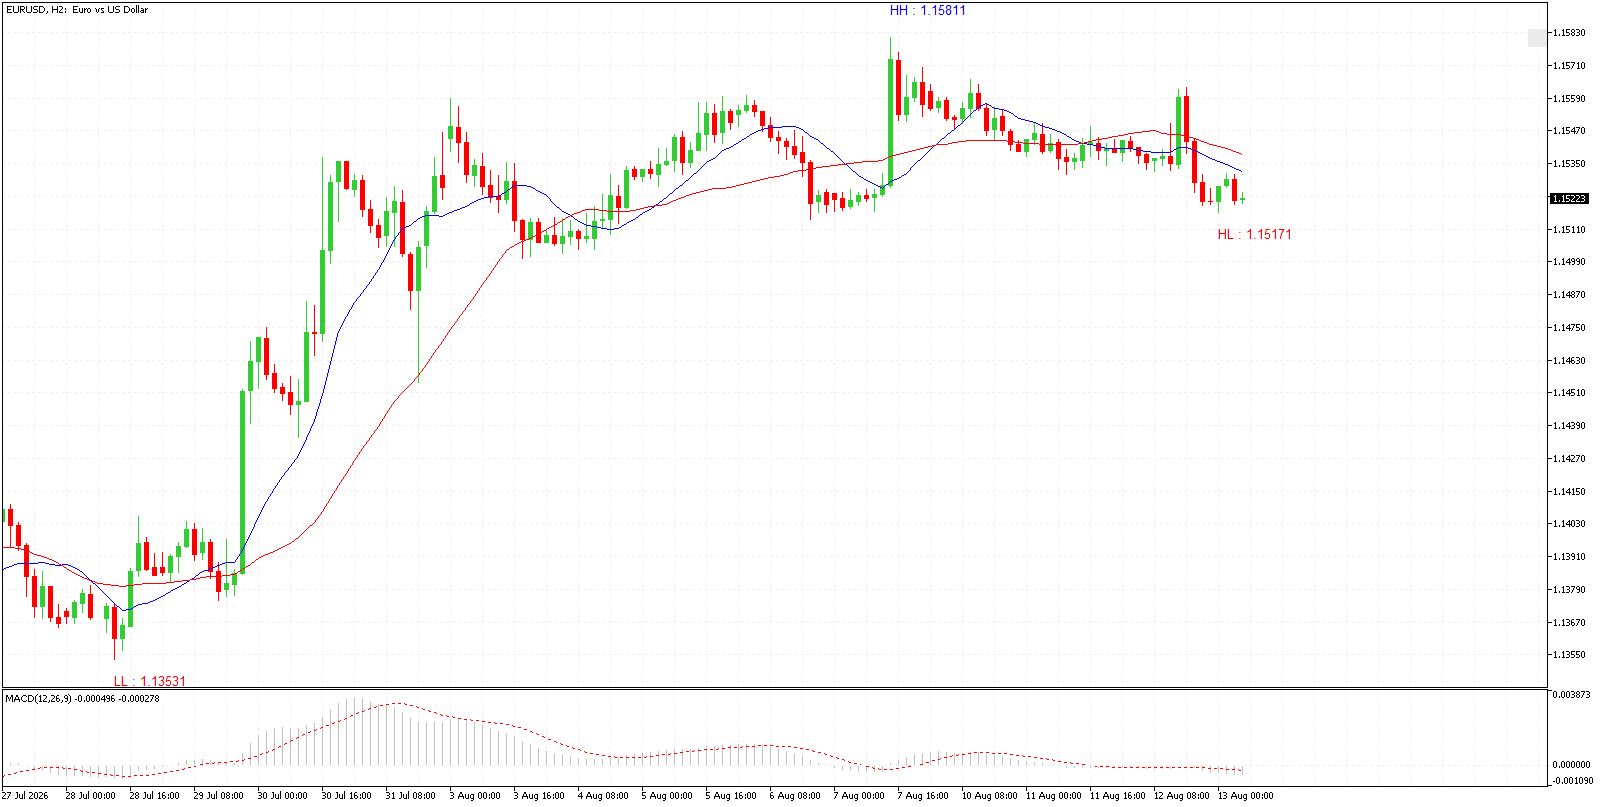1600x807 pixels.
Task: Click the 11 Aug 16:00 time label
Action: point(1117,796)
